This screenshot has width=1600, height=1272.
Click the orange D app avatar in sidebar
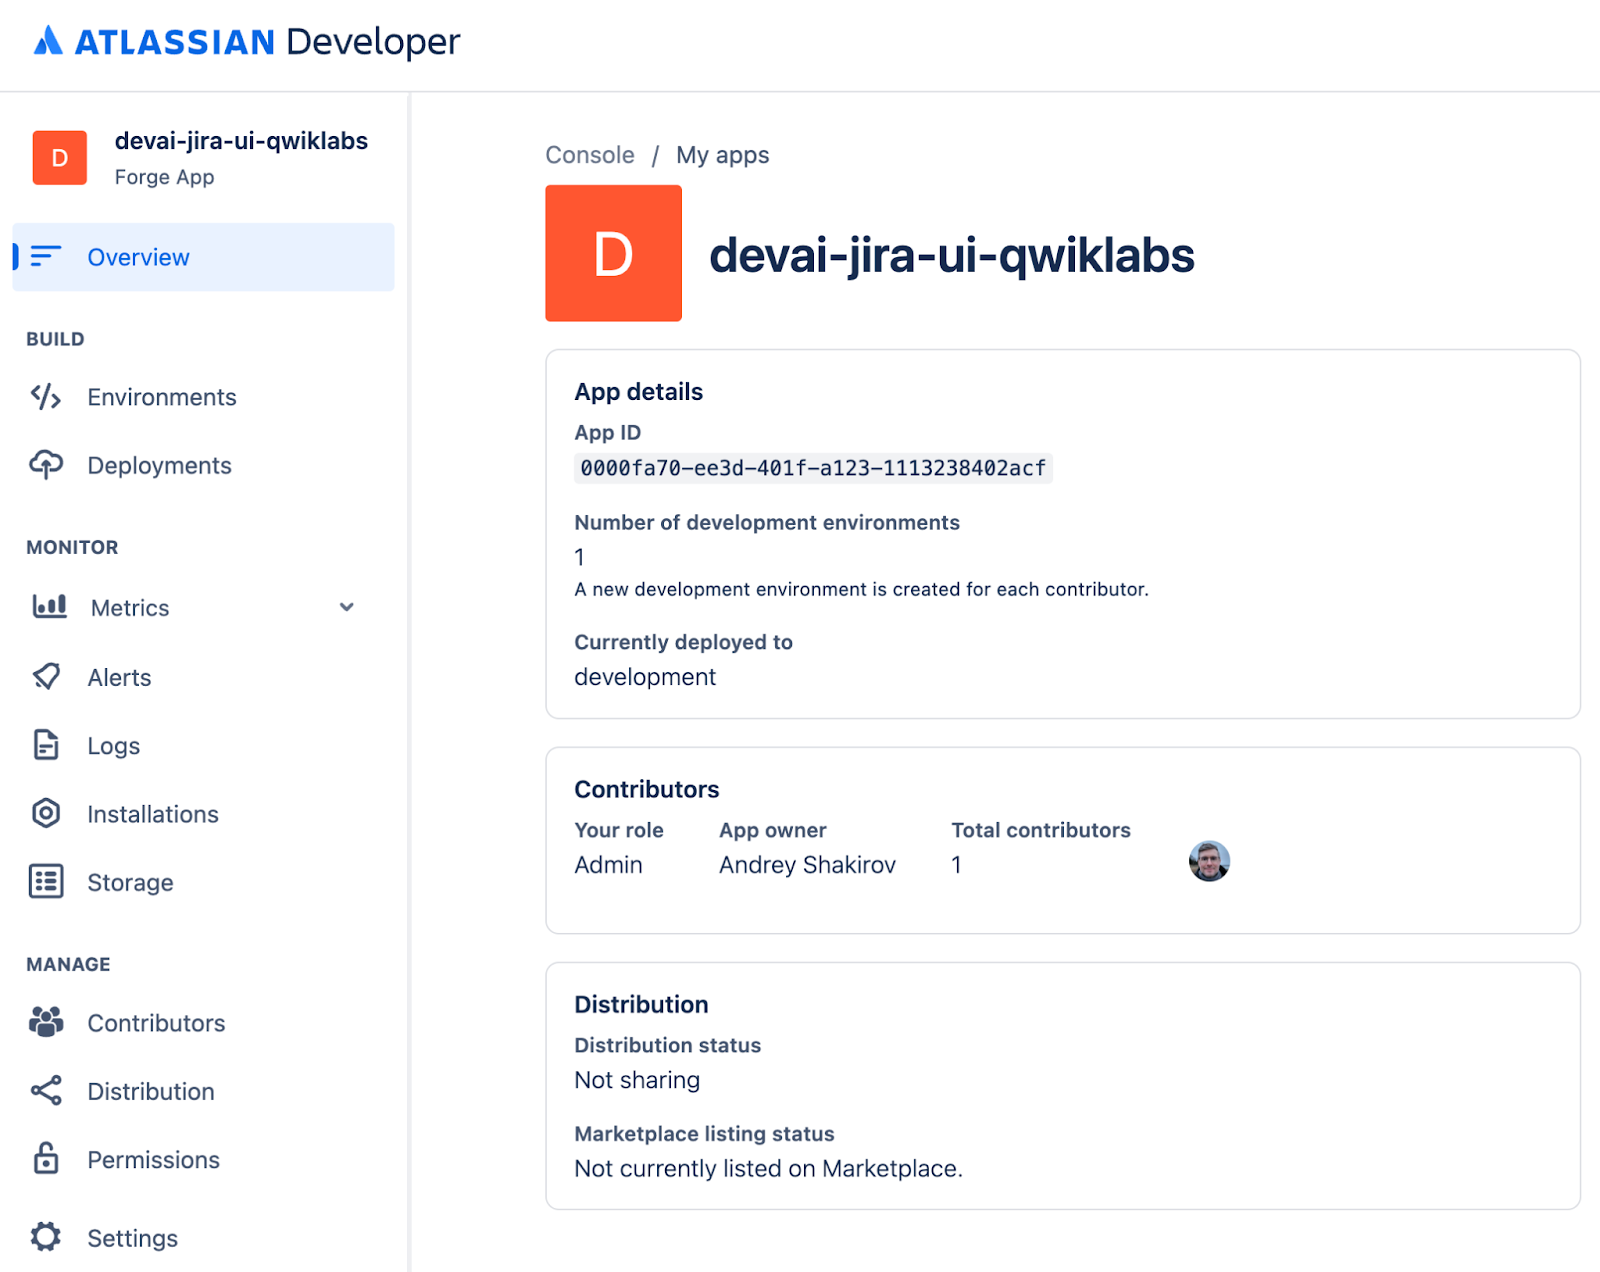[60, 158]
